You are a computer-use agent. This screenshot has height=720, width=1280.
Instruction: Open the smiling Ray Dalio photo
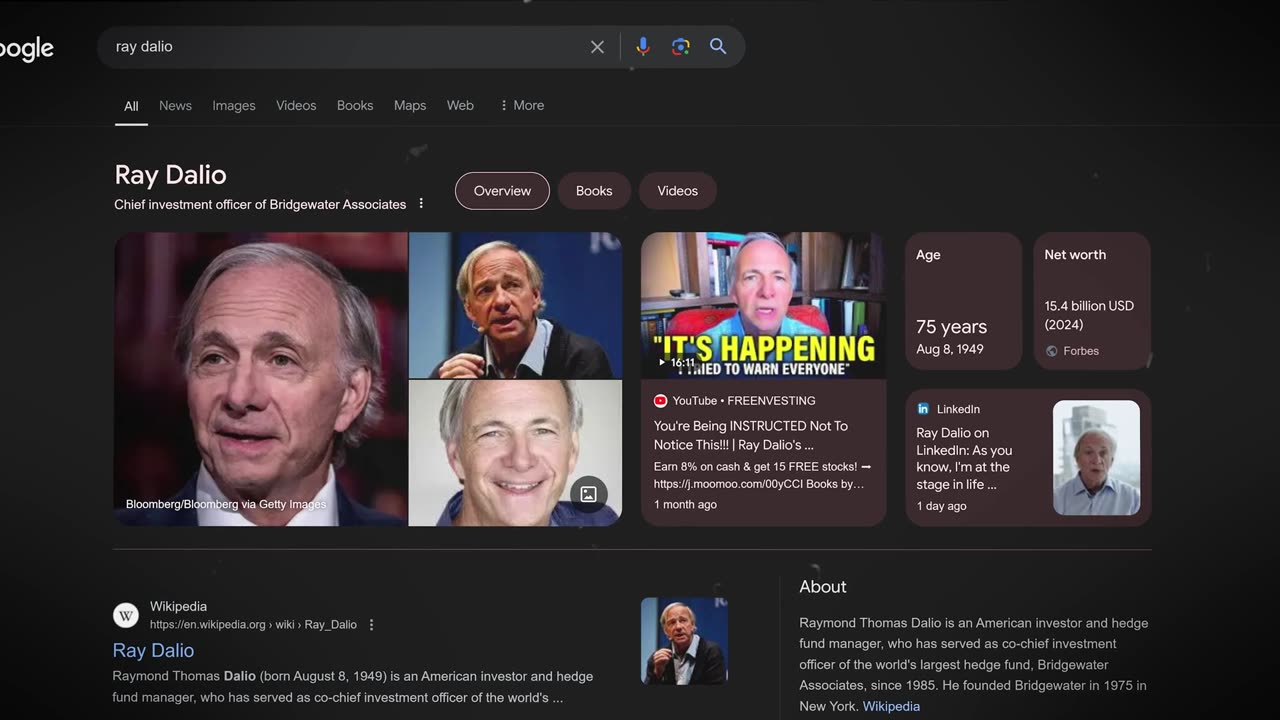[x=516, y=453]
